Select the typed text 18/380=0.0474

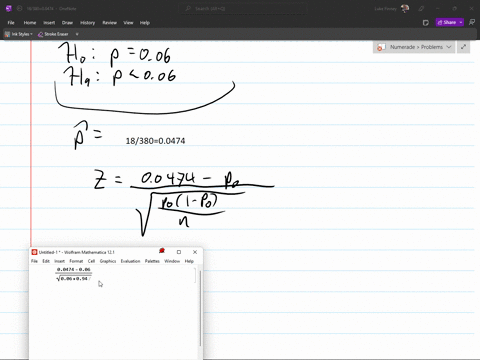[155, 141]
